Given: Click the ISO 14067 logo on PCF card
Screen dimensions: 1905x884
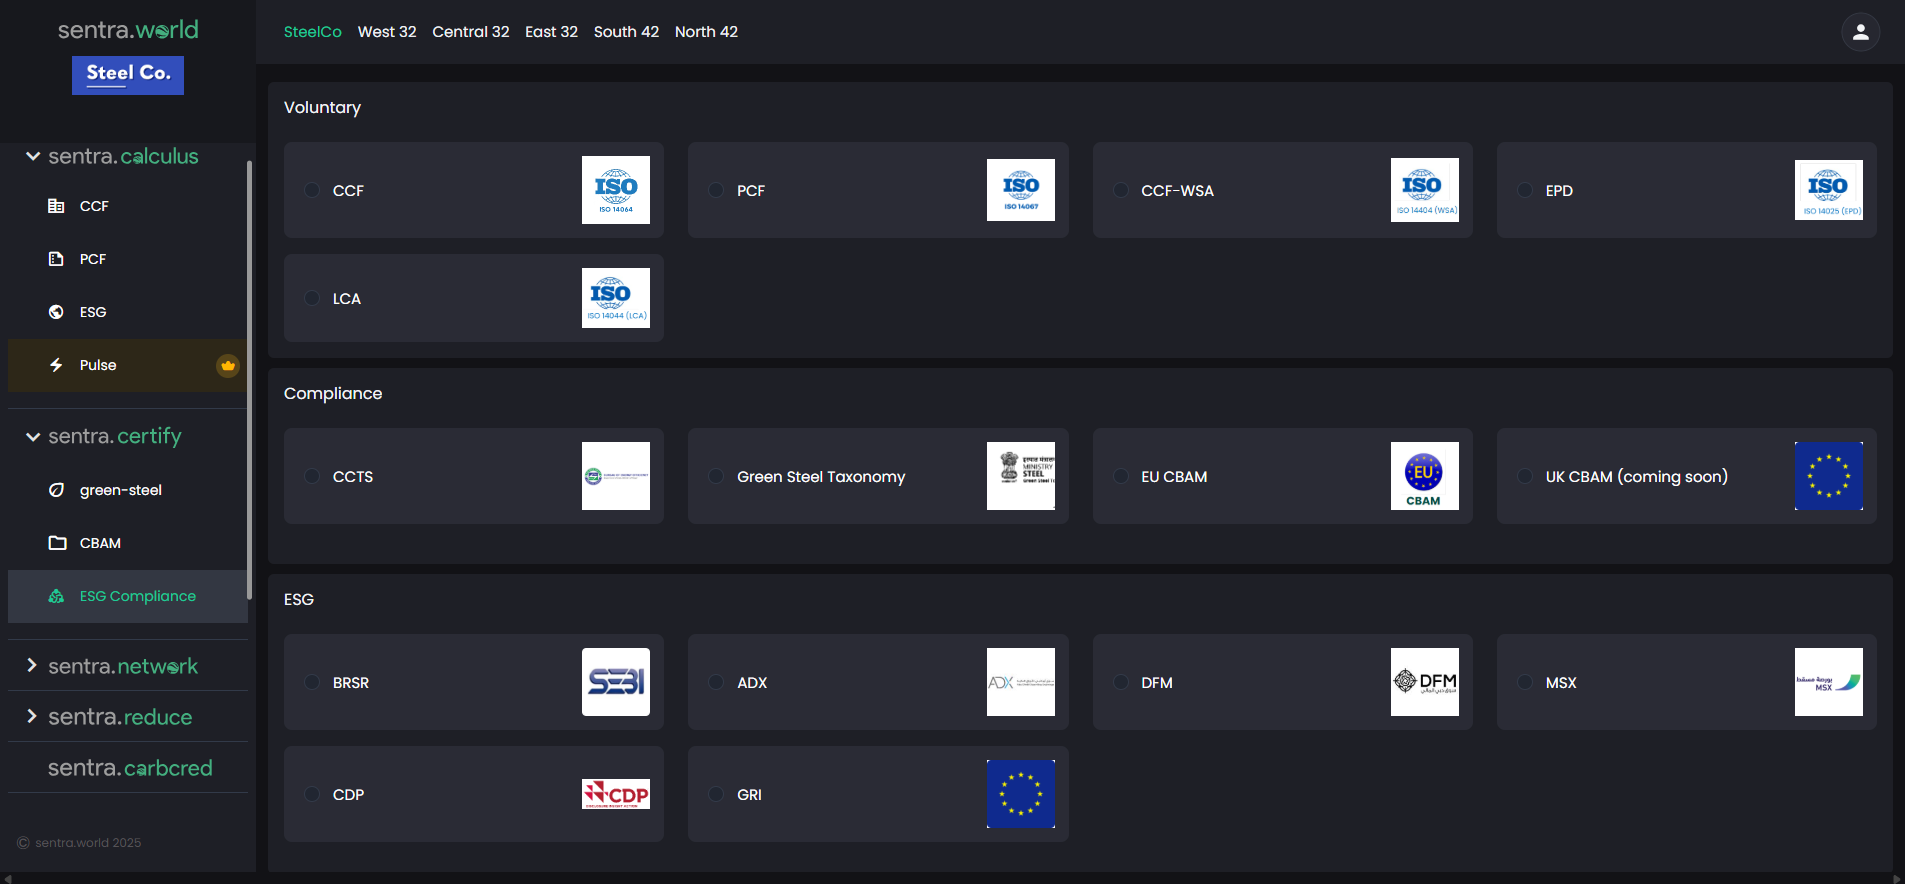Looking at the screenshot, I should (x=1020, y=190).
